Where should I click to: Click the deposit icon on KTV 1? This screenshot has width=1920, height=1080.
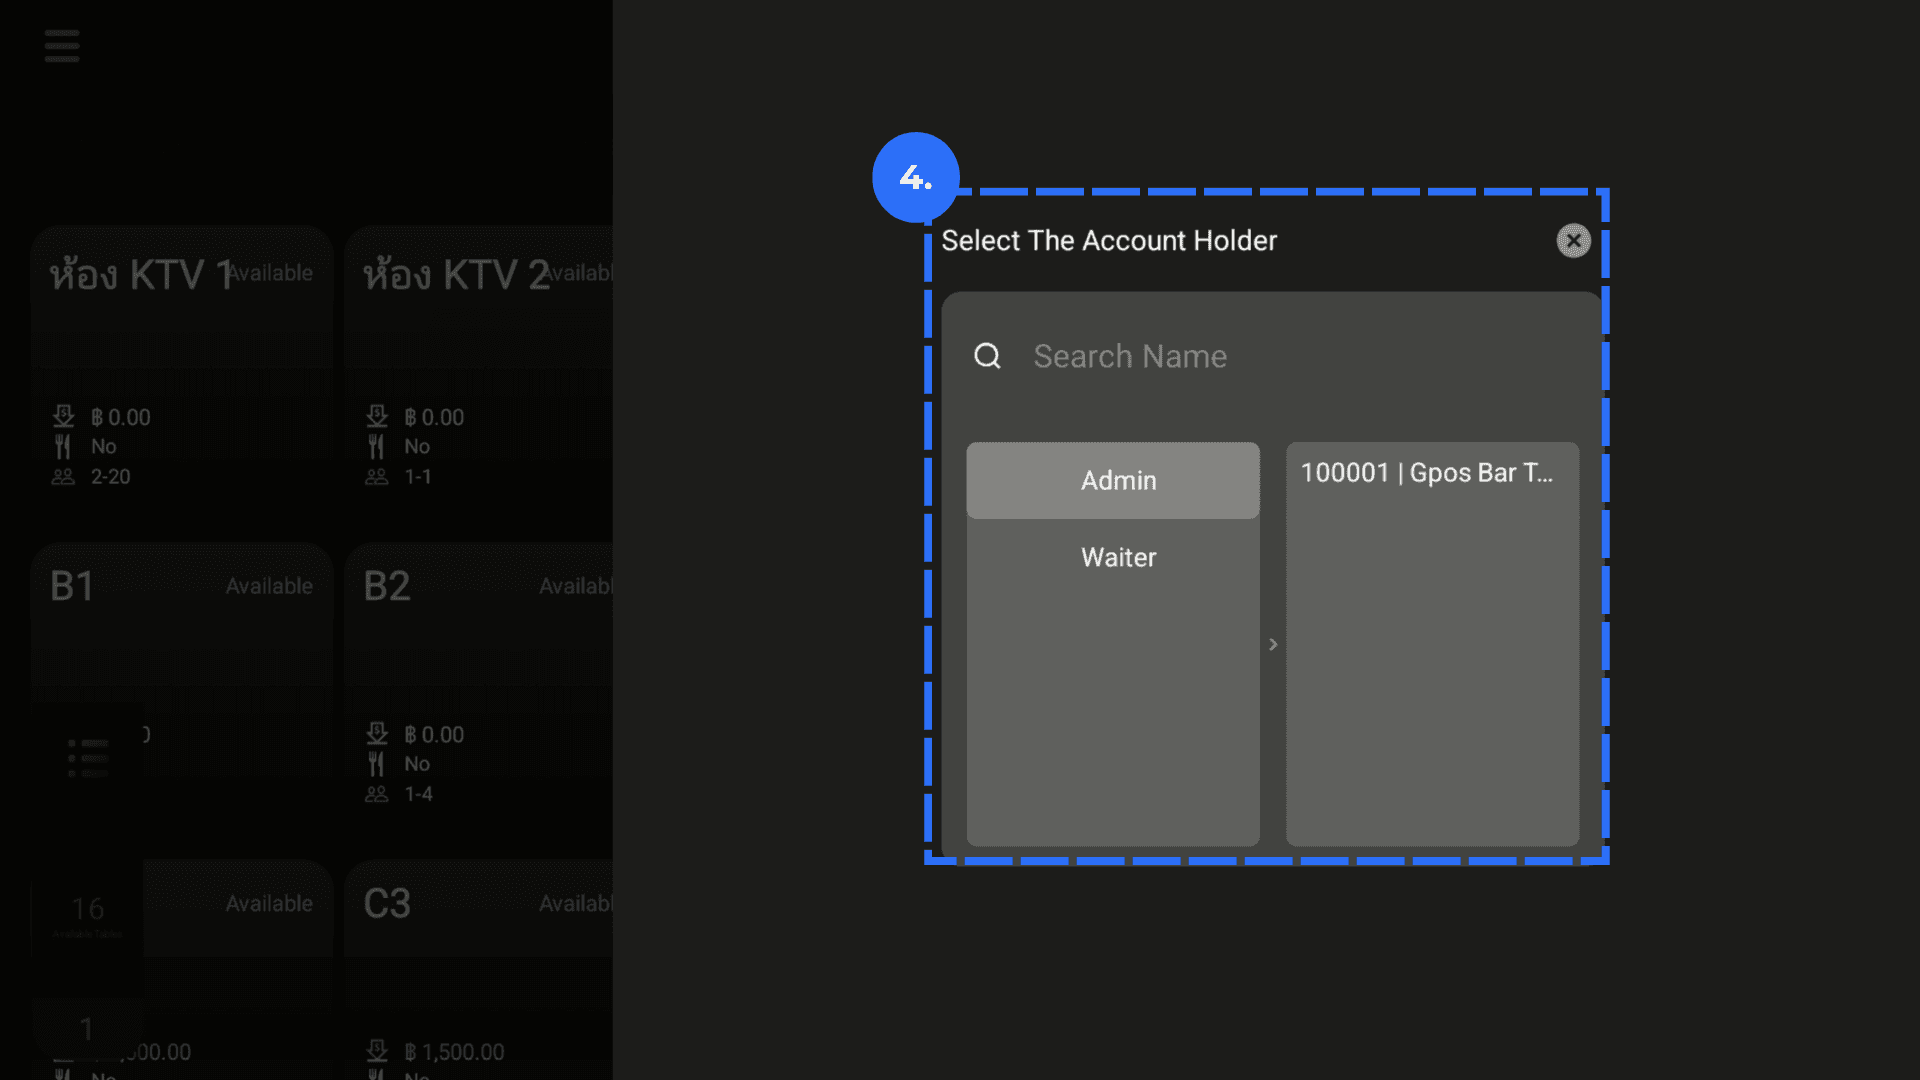[x=63, y=416]
